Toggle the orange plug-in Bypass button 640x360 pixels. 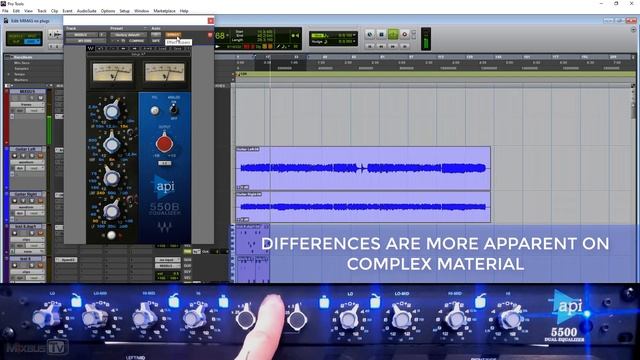[173, 35]
